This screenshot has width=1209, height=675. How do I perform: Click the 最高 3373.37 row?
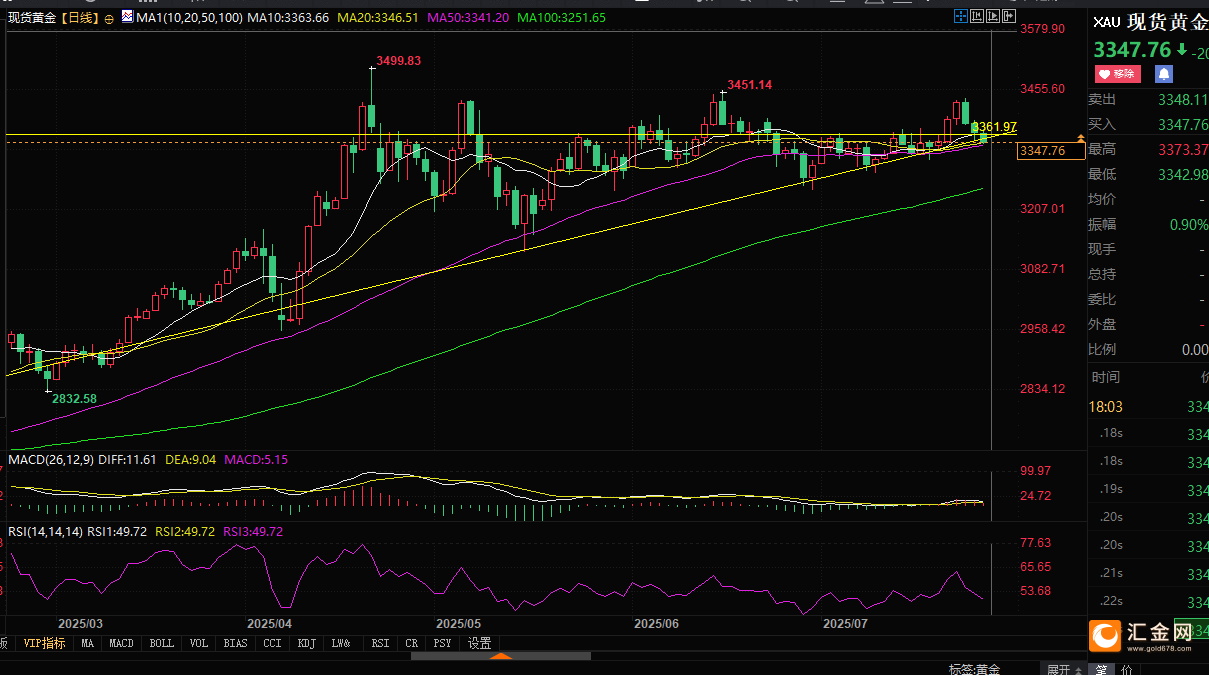coord(1148,150)
